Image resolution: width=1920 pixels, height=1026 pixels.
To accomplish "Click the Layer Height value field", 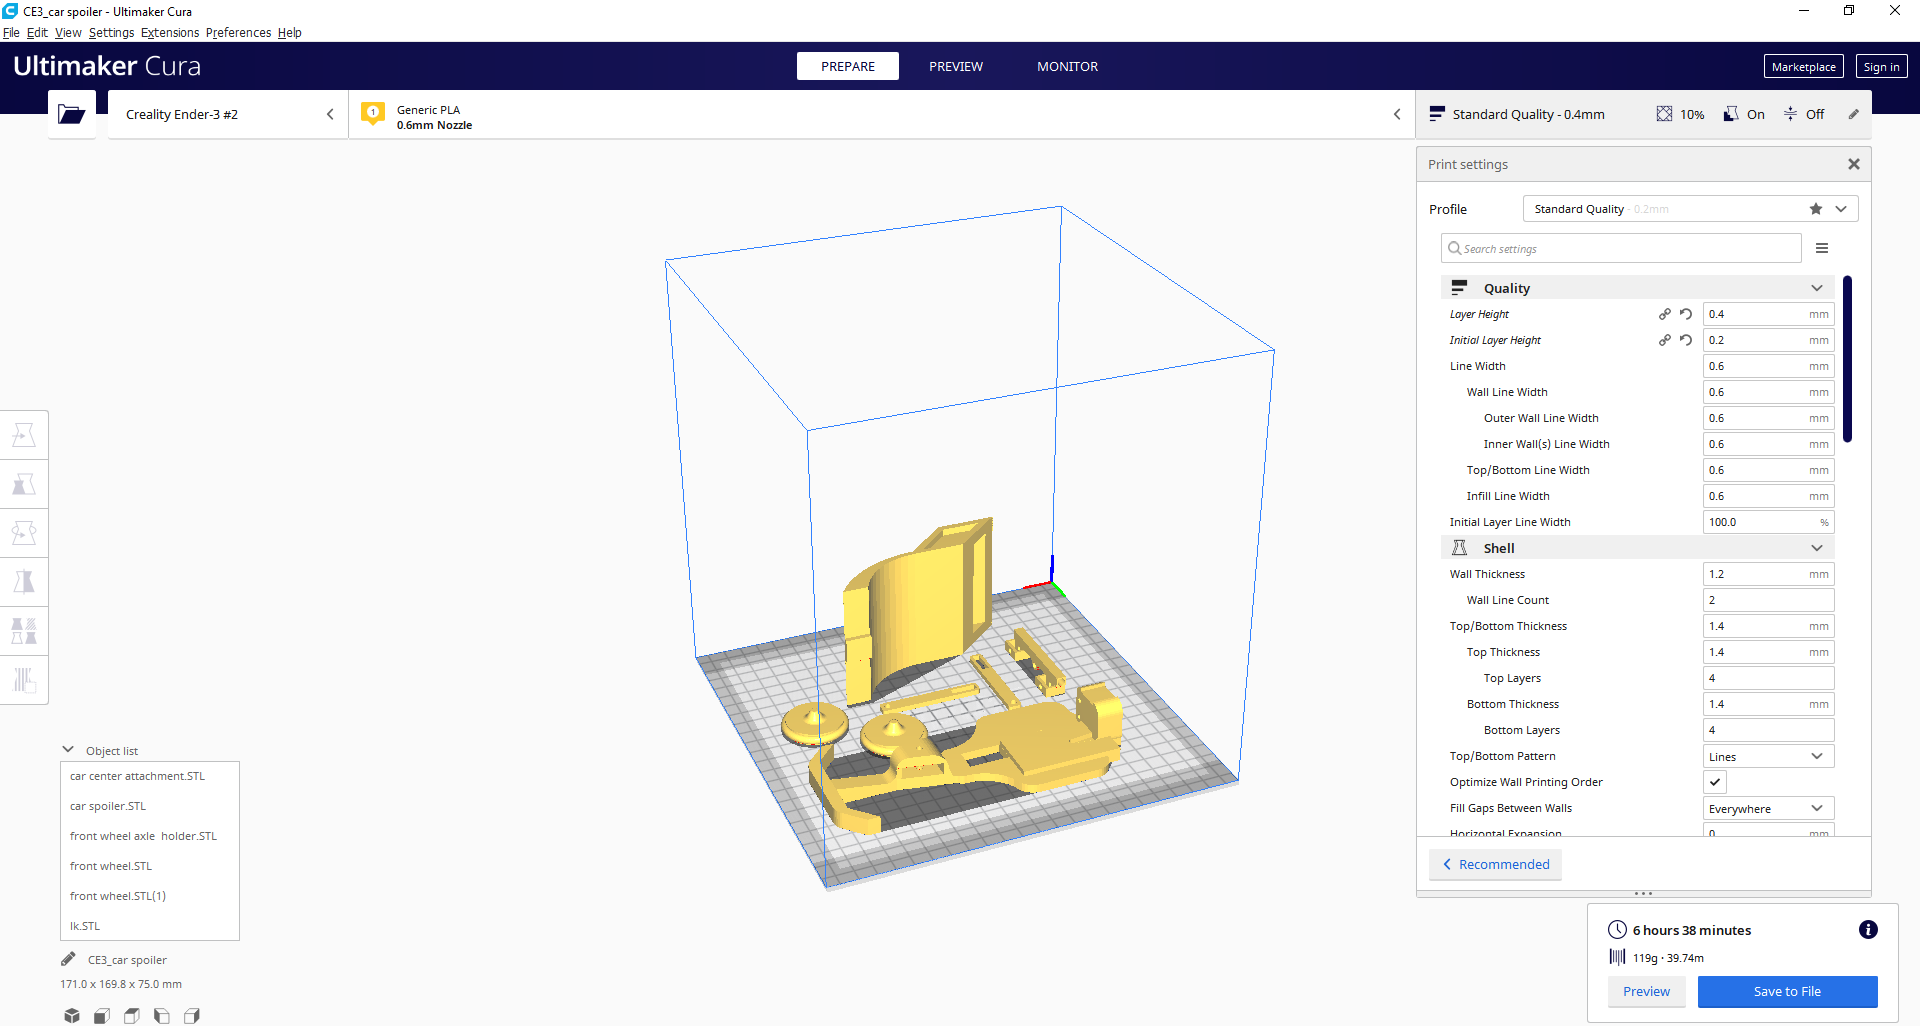I will click(x=1768, y=314).
